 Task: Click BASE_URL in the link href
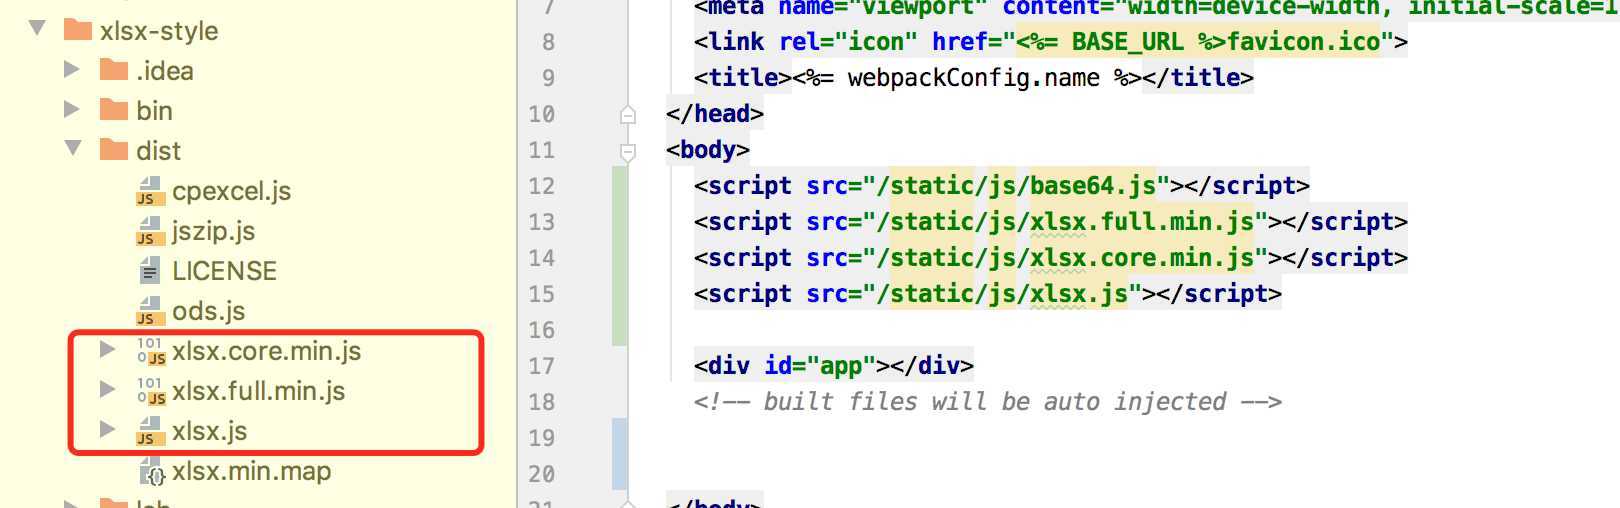(1127, 42)
